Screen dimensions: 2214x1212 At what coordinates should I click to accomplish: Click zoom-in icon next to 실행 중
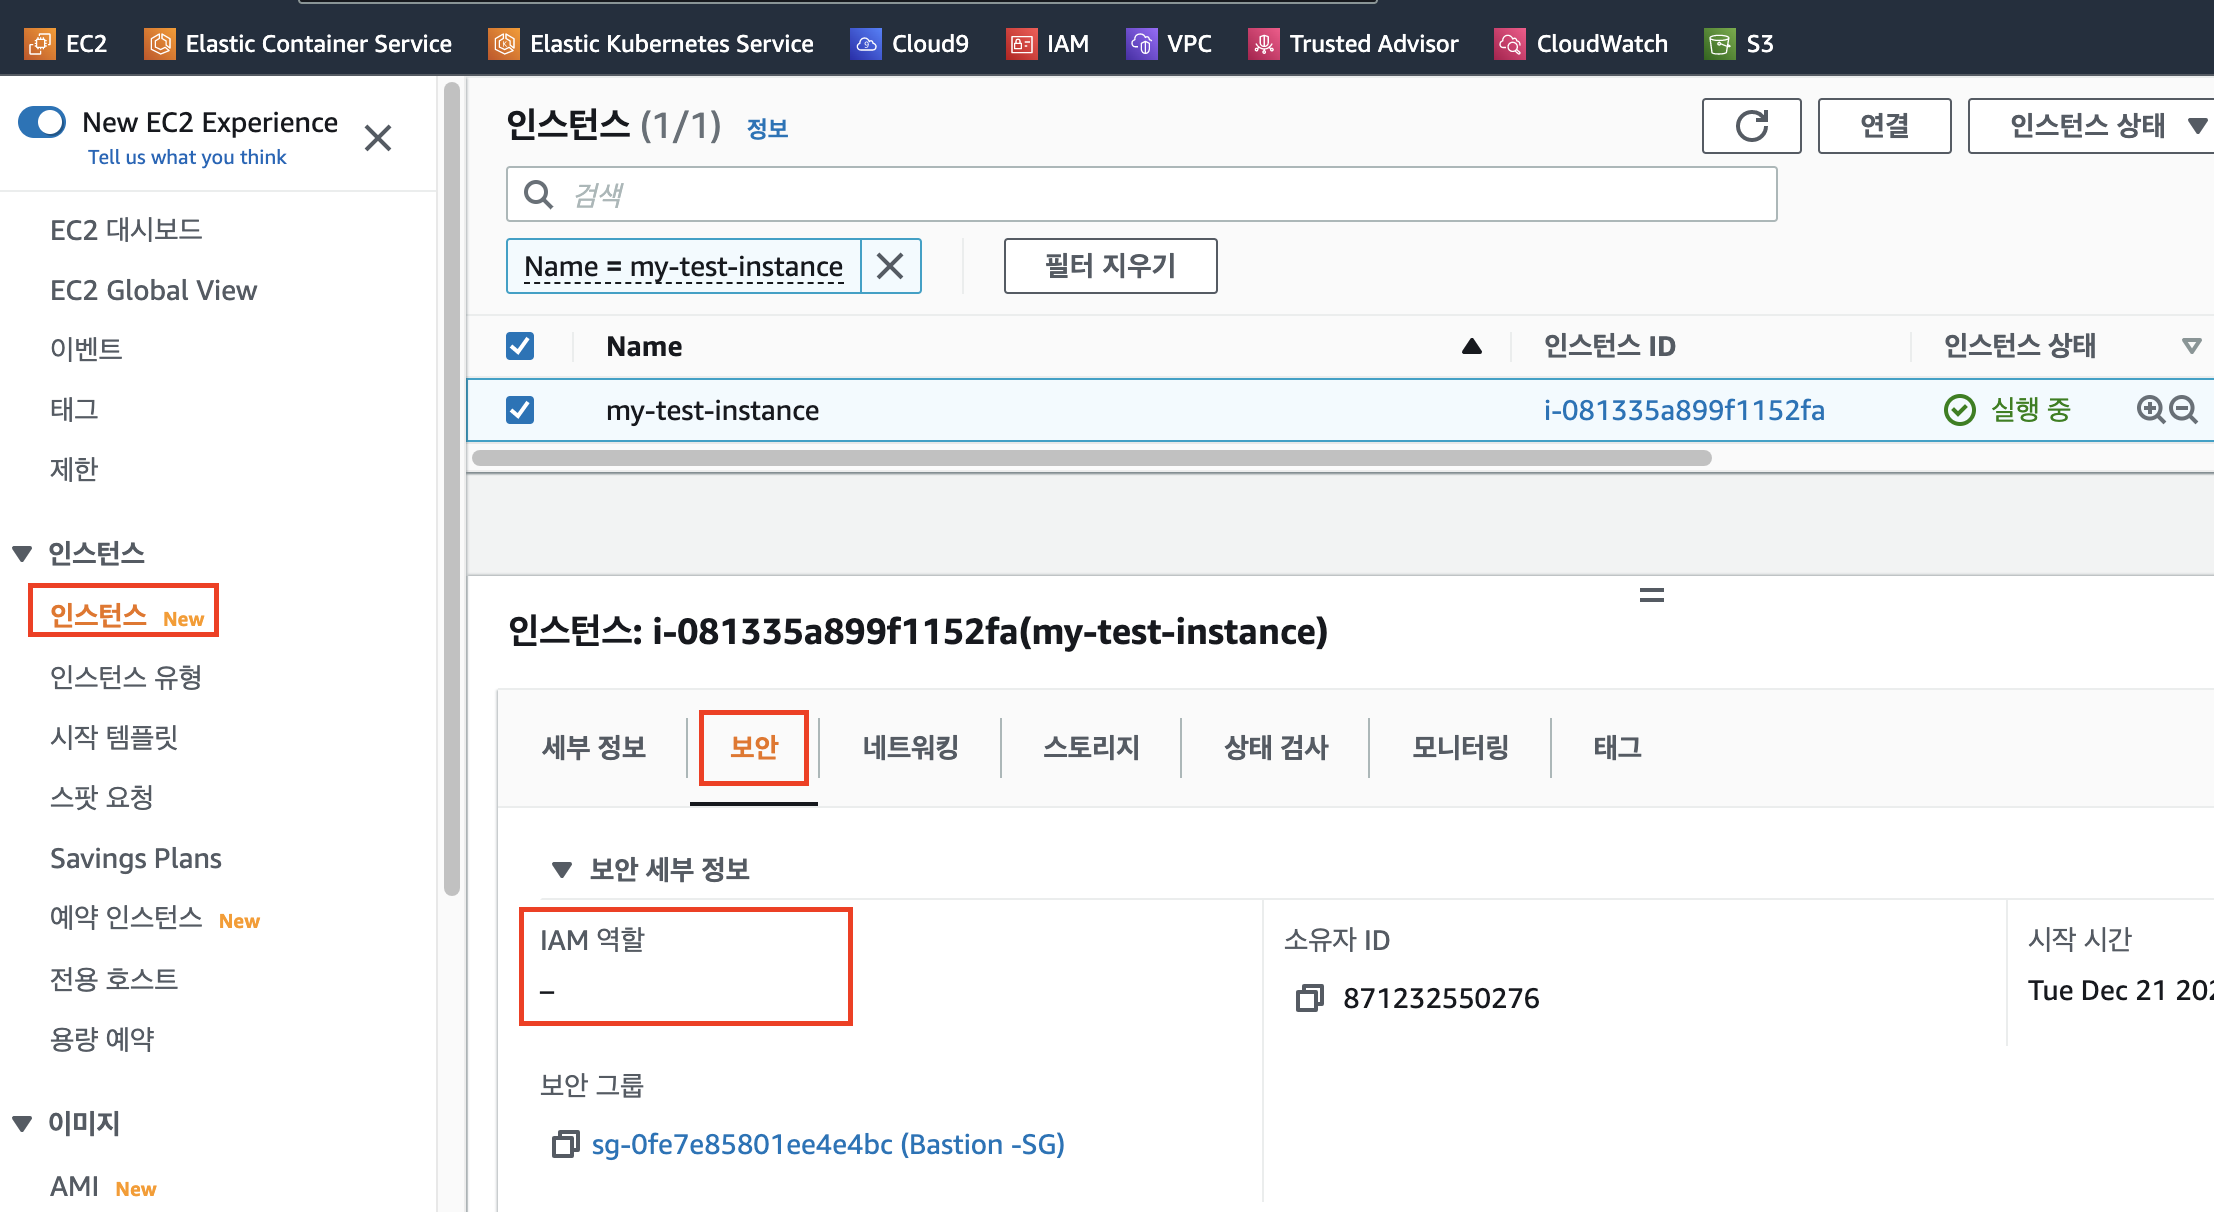click(x=2149, y=409)
